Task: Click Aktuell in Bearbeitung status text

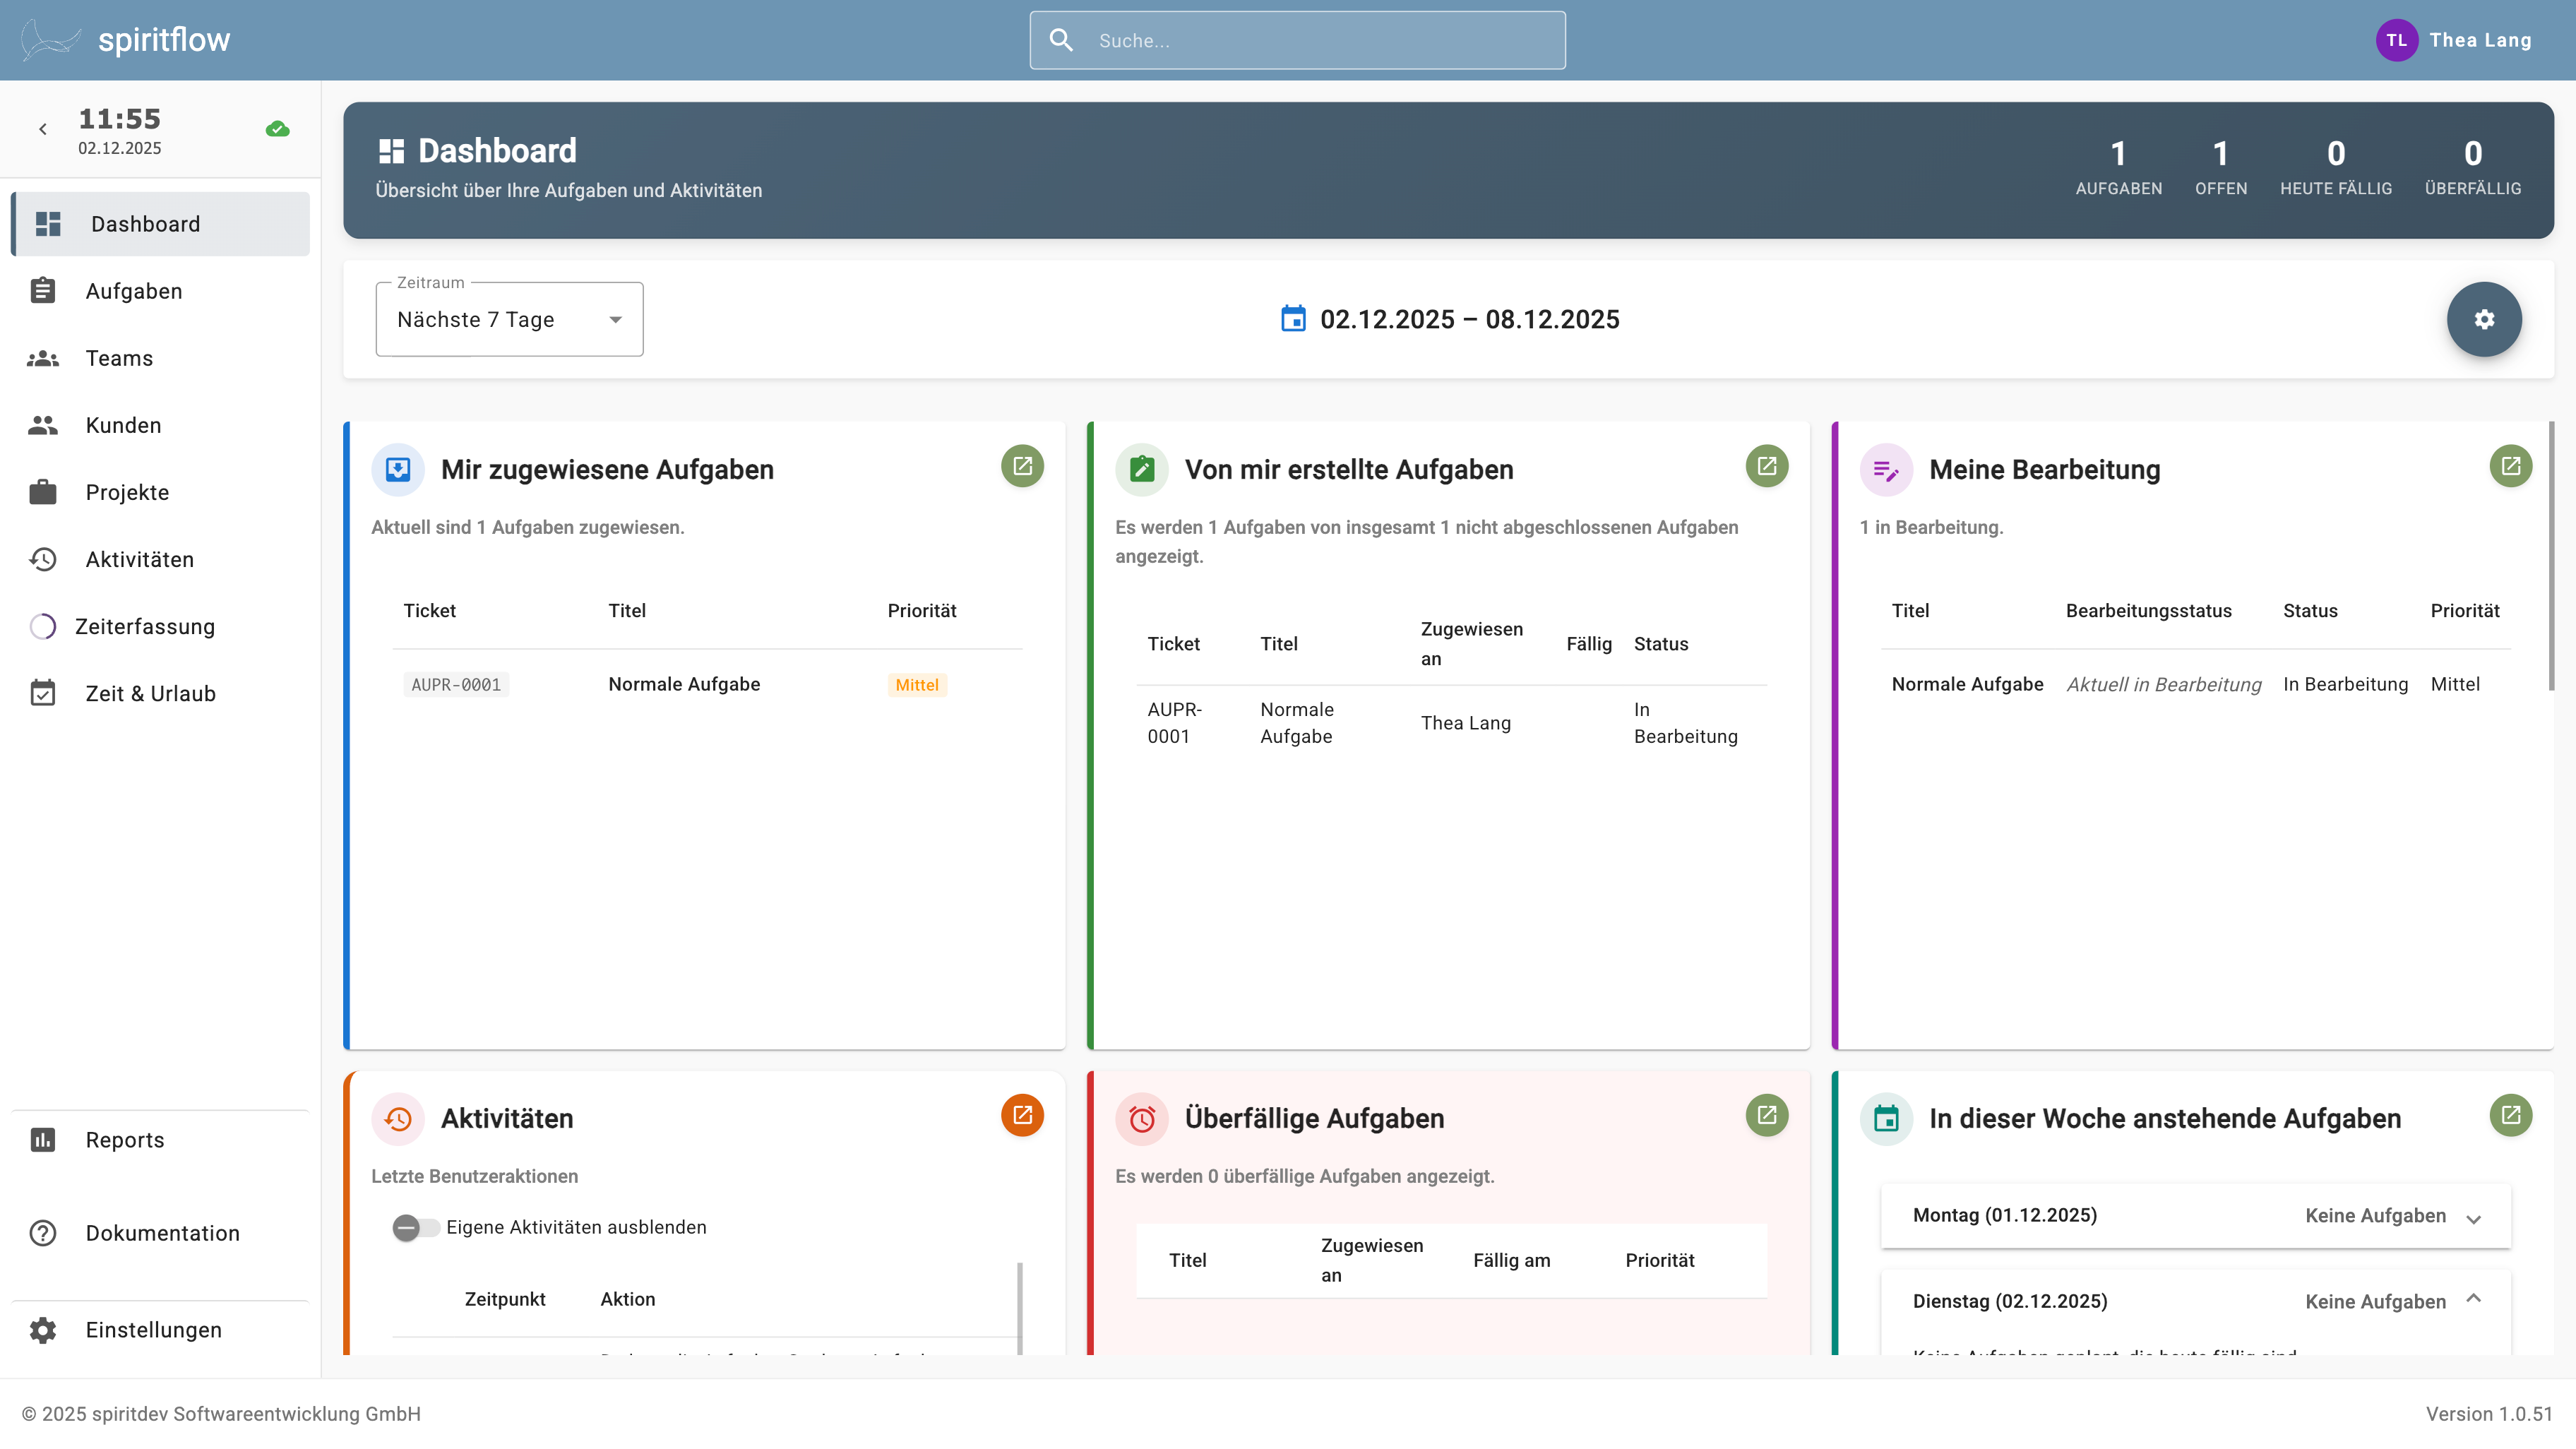Action: 2163,684
